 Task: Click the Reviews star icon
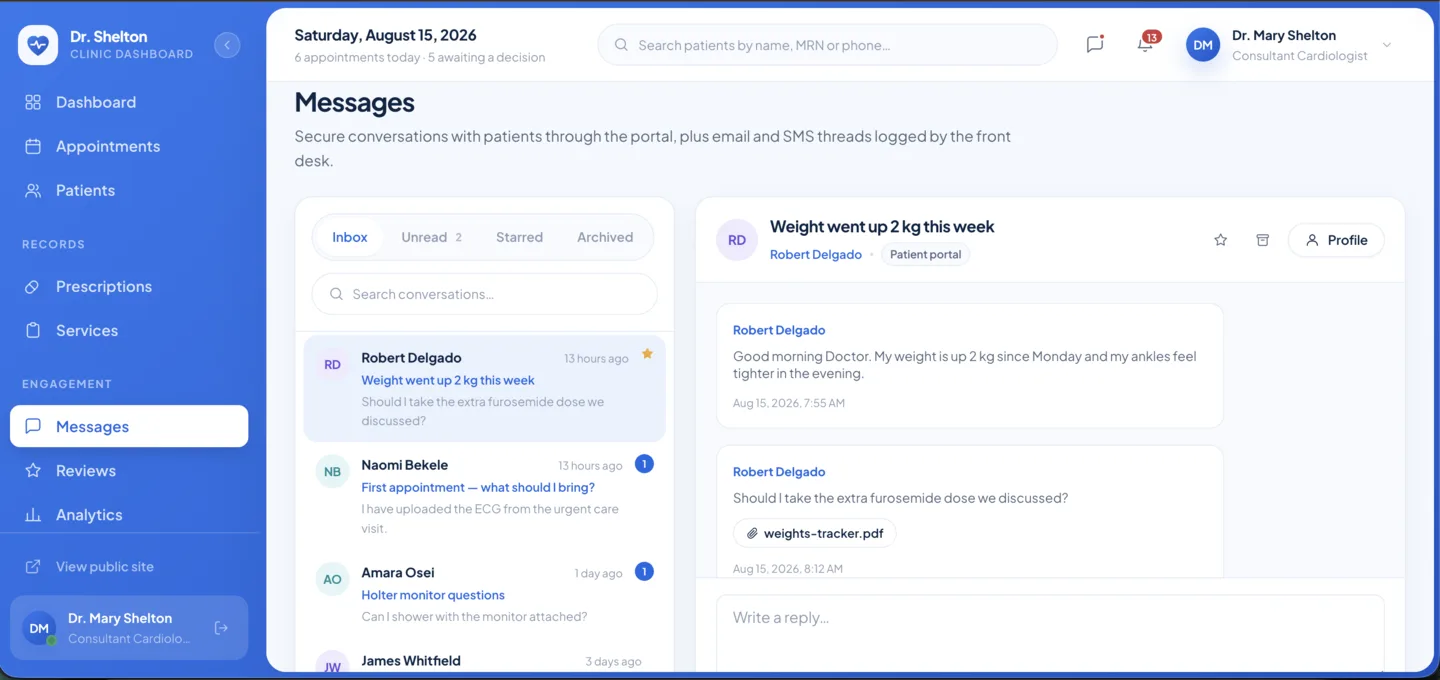coord(33,470)
